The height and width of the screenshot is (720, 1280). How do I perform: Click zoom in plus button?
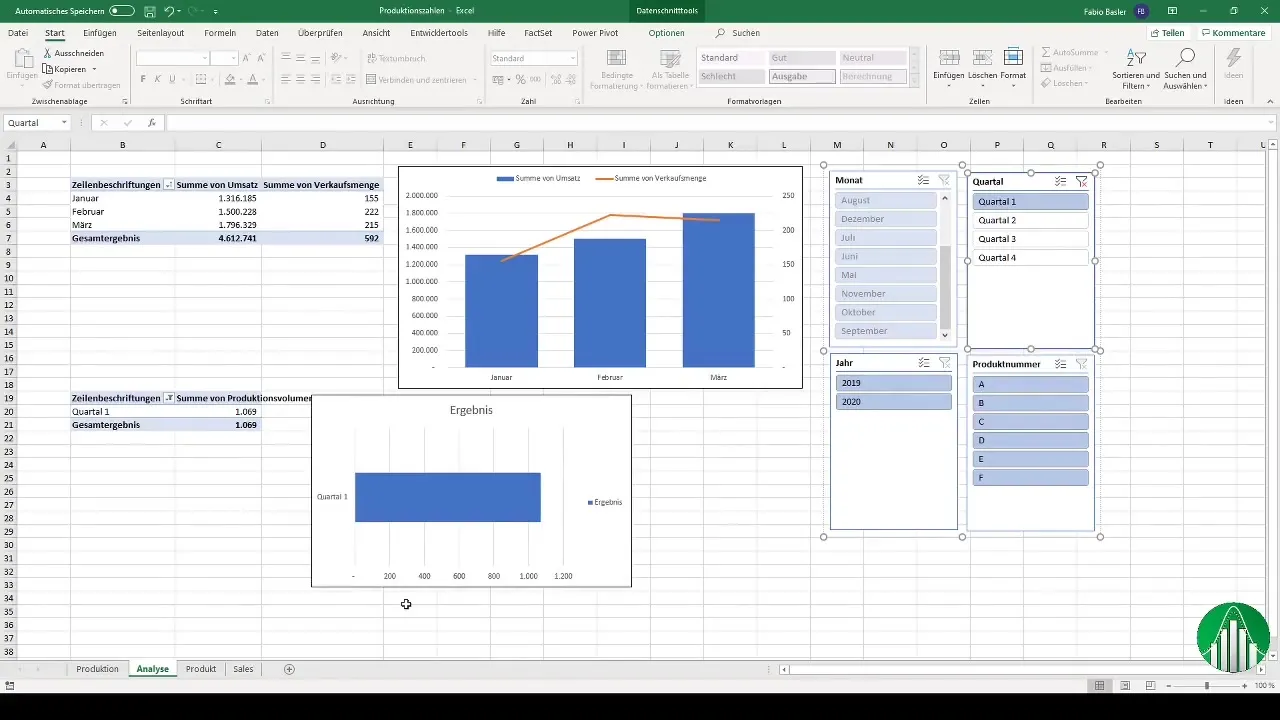1245,685
